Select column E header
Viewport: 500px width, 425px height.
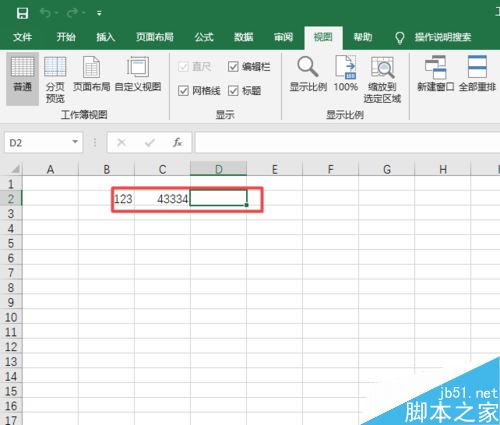pyautogui.click(x=275, y=169)
